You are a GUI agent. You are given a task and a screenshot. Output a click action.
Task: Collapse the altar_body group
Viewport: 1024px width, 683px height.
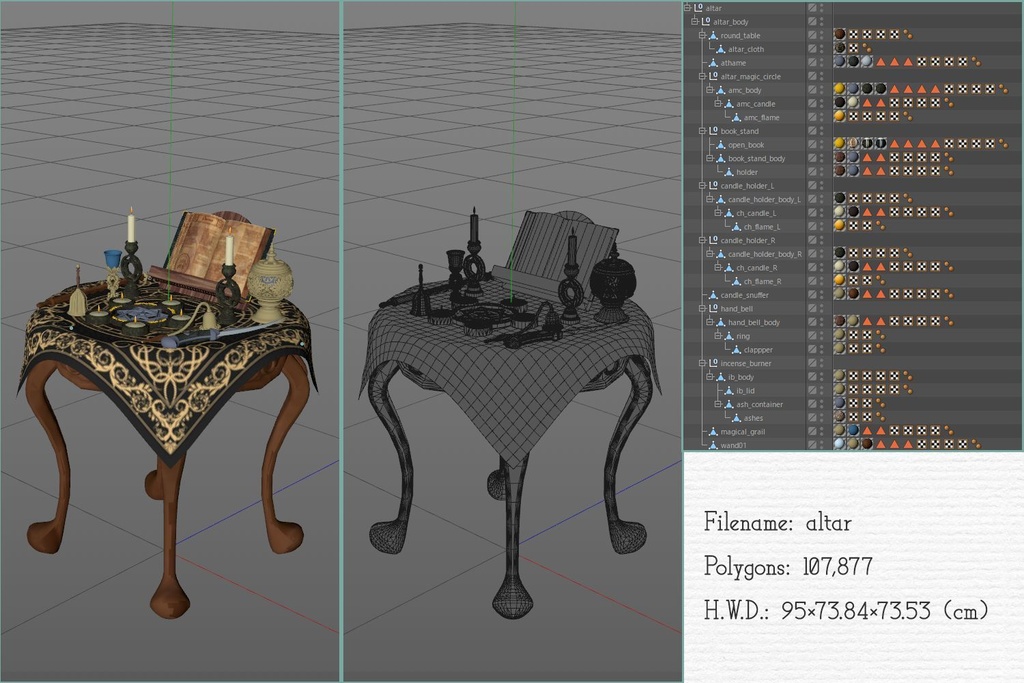pos(695,22)
